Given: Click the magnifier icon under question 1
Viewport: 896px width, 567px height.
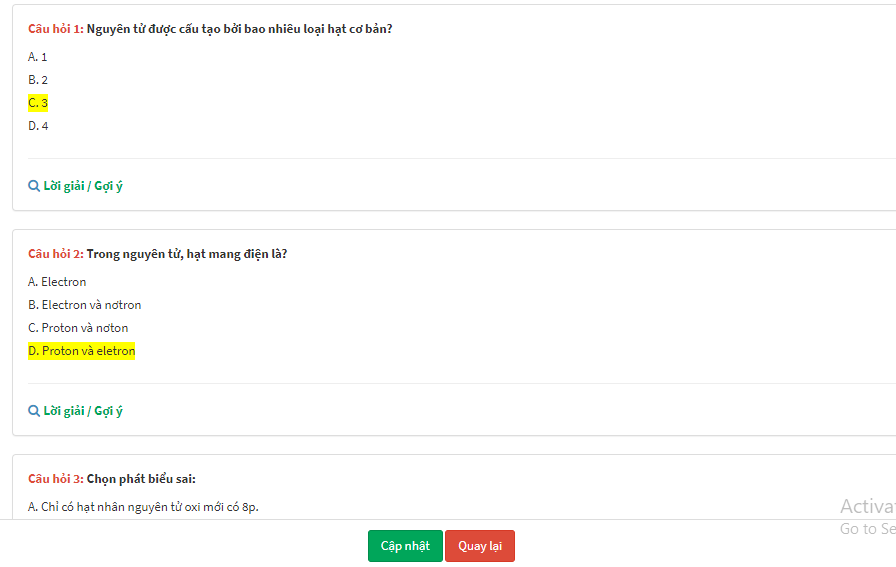Looking at the screenshot, I should 34,186.
